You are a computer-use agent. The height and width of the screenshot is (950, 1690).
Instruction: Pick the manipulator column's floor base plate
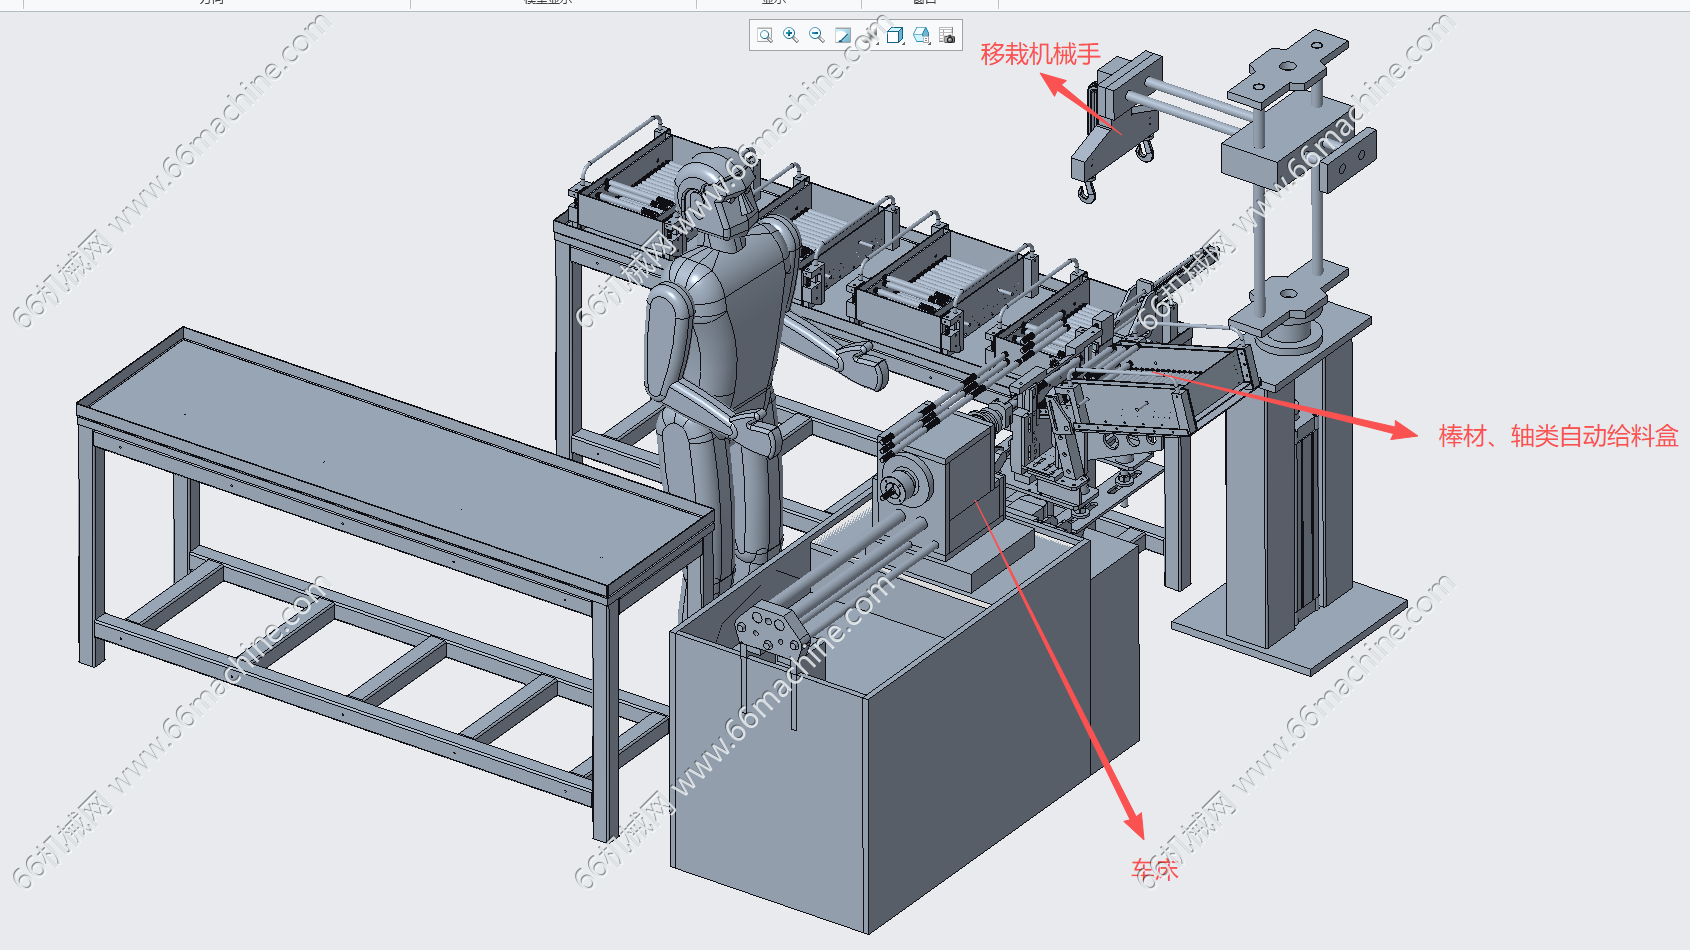1290,625
